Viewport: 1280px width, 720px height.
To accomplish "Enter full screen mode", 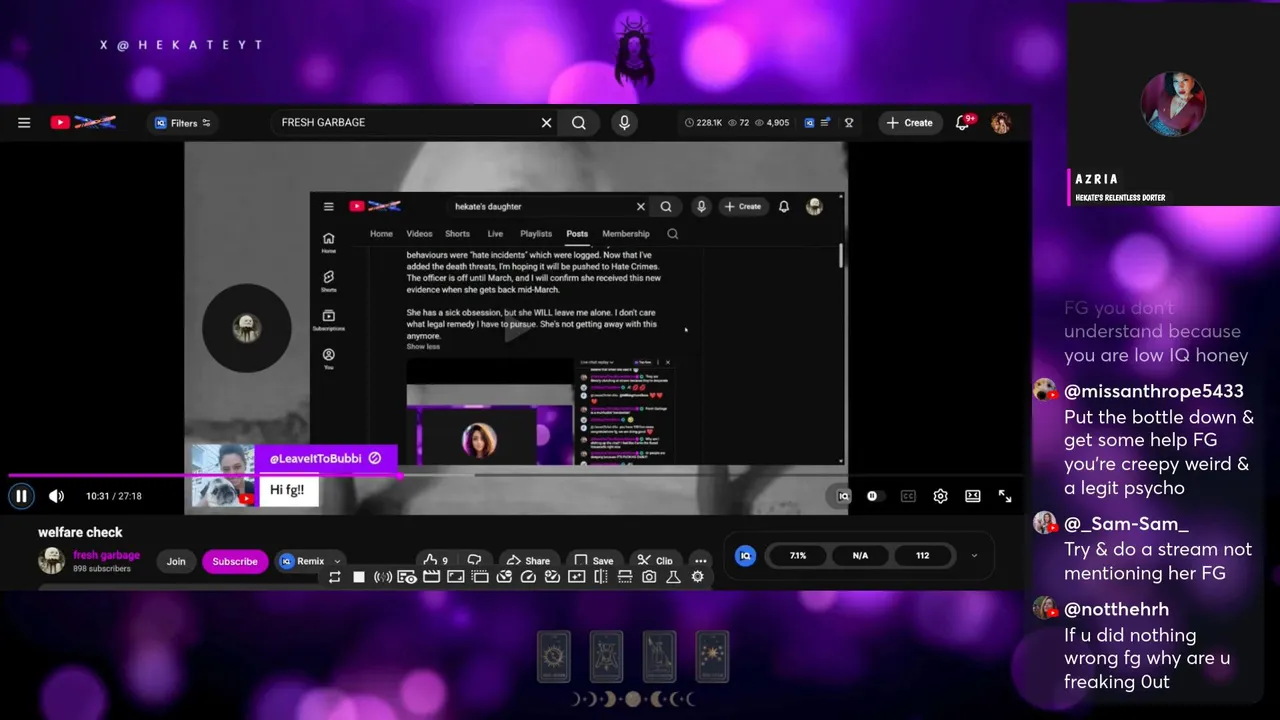I will click(1005, 496).
